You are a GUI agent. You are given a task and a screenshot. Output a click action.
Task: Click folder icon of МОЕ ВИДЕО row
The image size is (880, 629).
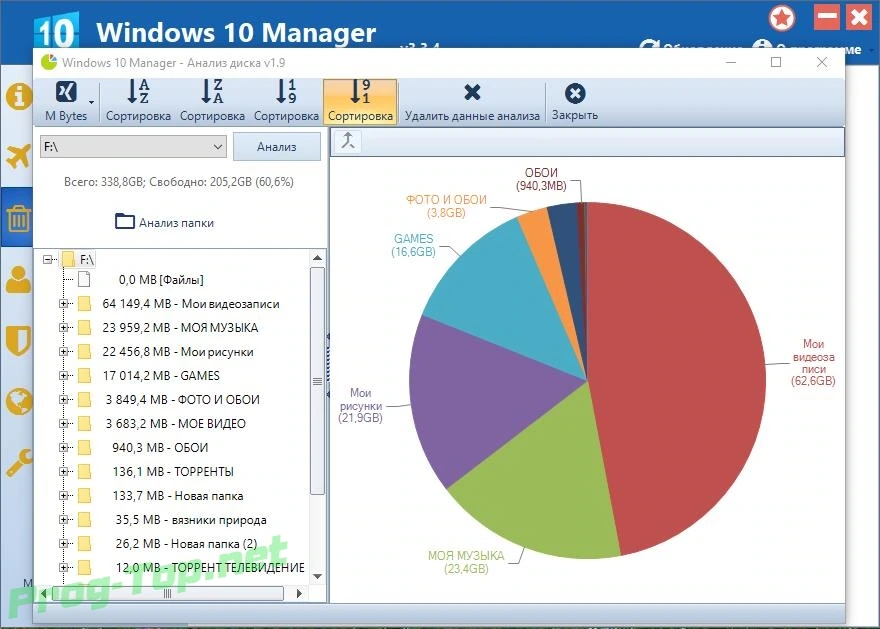click(84, 424)
